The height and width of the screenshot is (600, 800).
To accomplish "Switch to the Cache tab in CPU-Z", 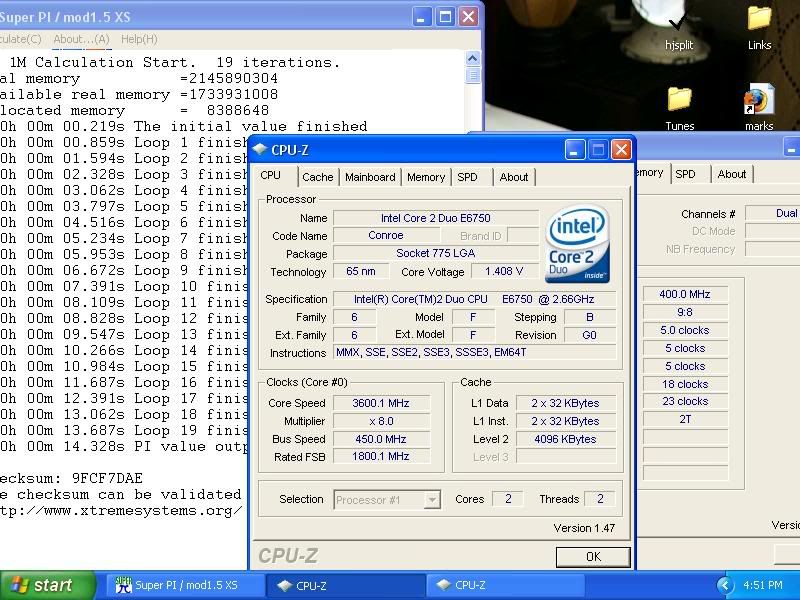I will pos(317,177).
